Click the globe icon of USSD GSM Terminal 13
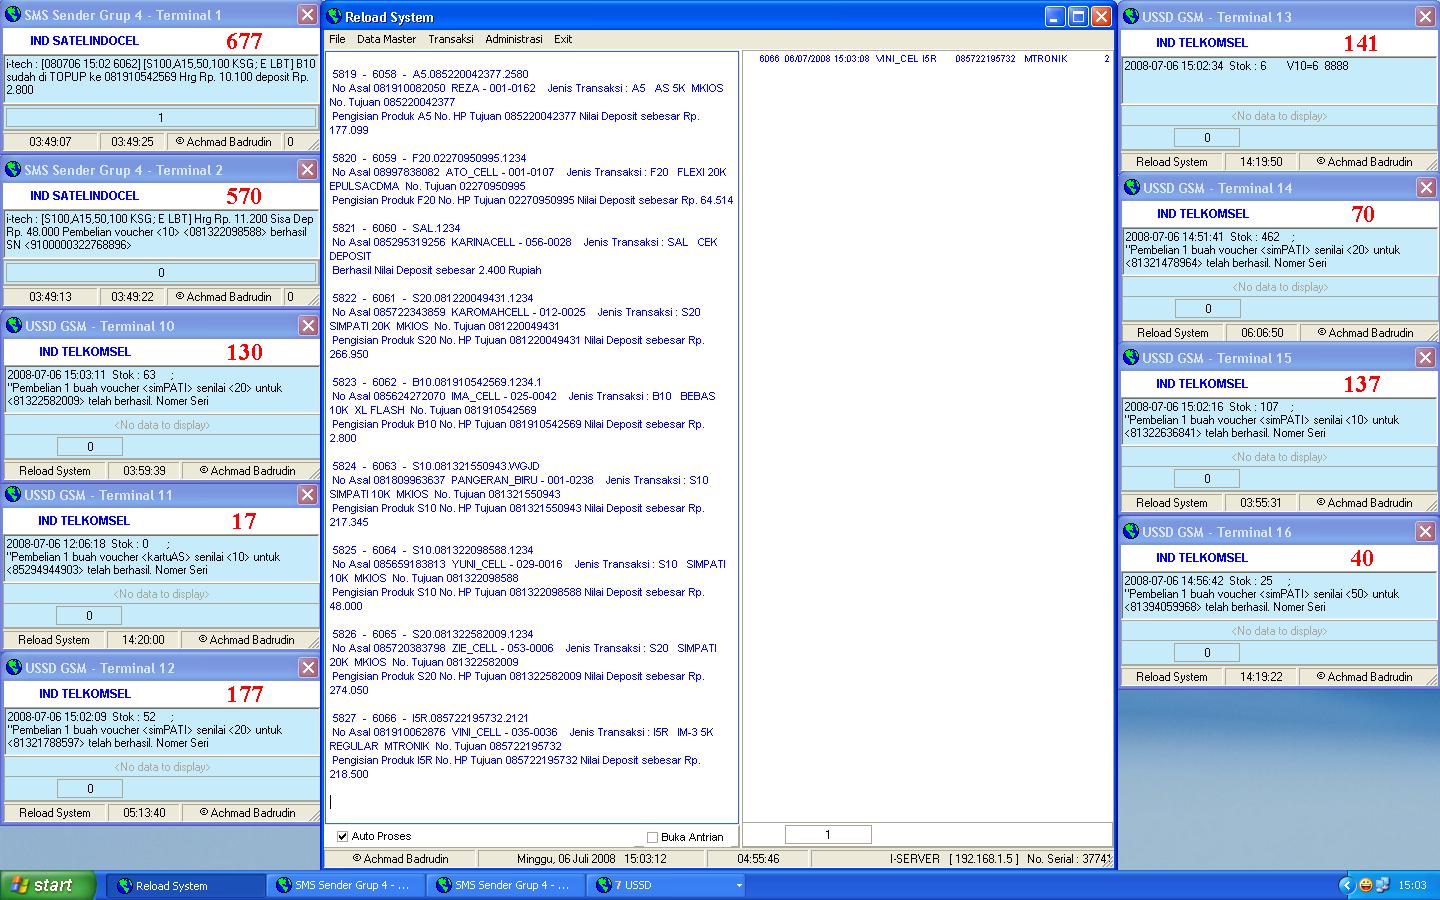This screenshot has width=1440, height=900. tap(1131, 16)
